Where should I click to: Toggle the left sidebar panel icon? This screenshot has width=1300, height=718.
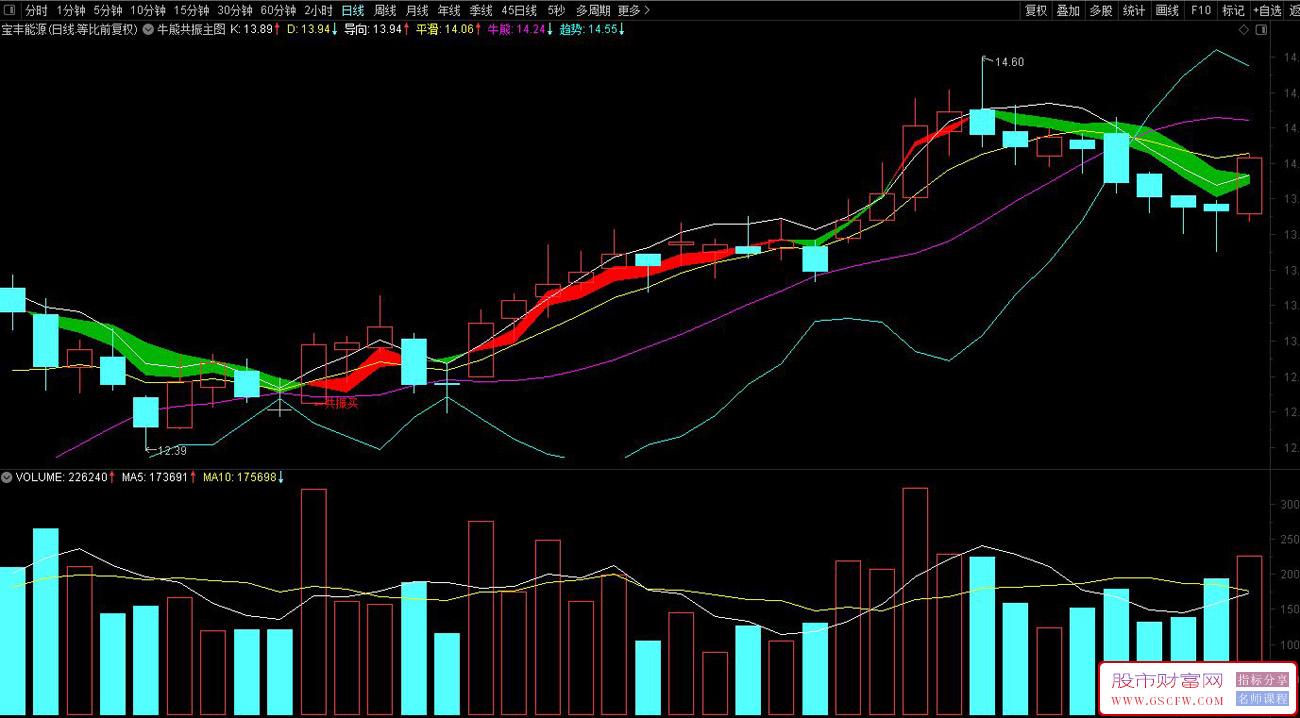(10, 10)
